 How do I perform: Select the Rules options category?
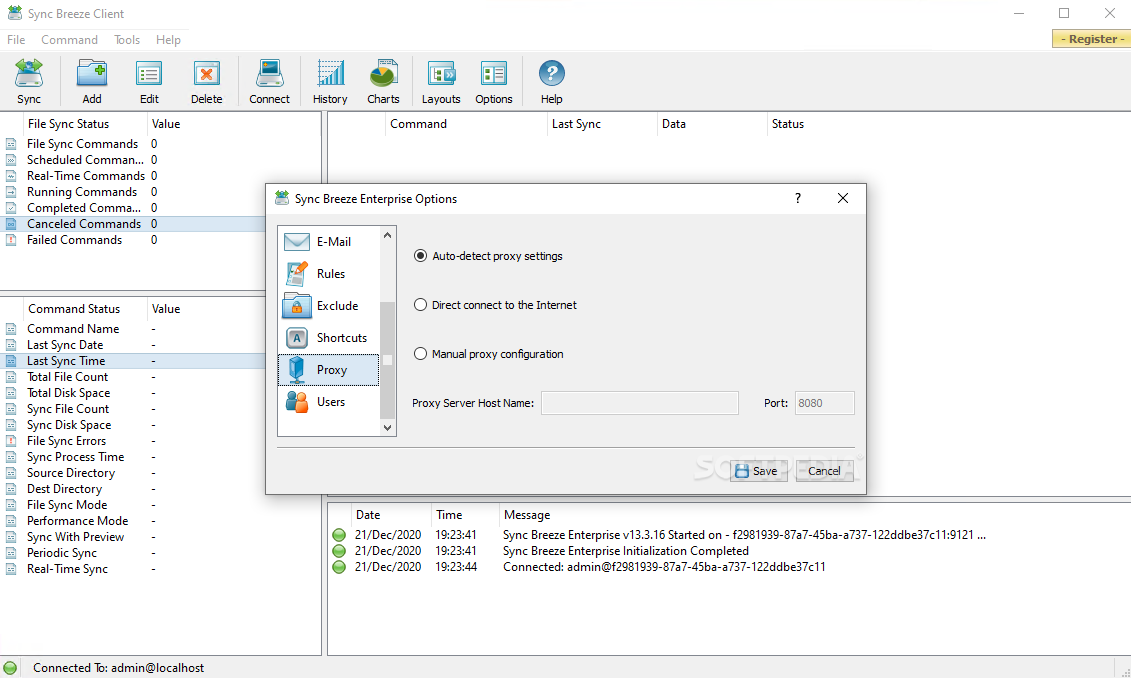tap(329, 273)
